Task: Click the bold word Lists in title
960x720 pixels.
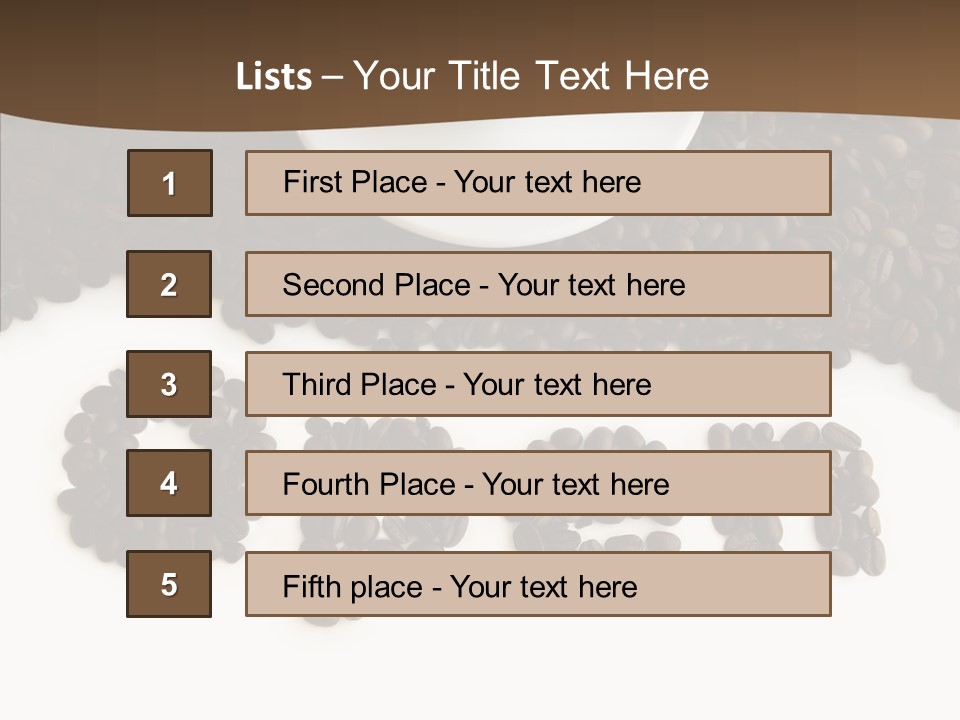Action: [x=273, y=77]
